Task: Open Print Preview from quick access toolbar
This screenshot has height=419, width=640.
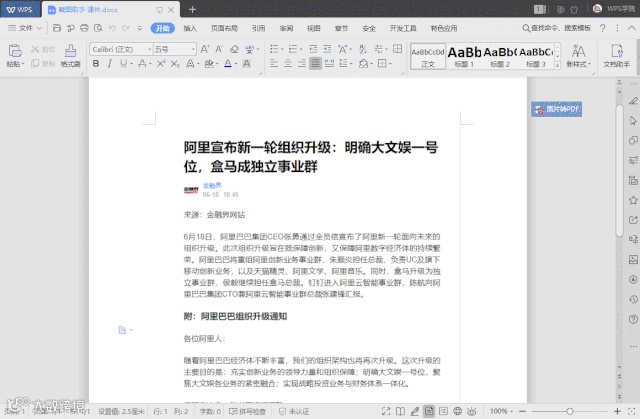Action: pos(98,28)
